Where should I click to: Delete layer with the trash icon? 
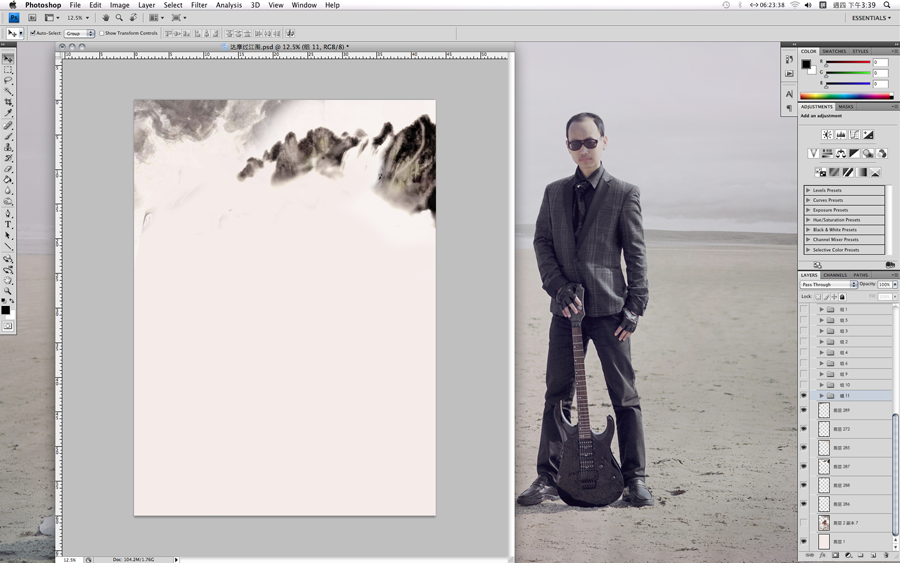click(885, 556)
